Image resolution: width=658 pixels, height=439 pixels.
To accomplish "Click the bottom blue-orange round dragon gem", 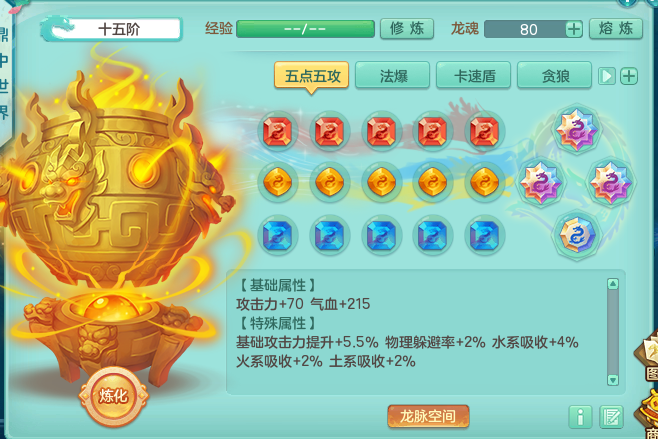I will point(577,234).
